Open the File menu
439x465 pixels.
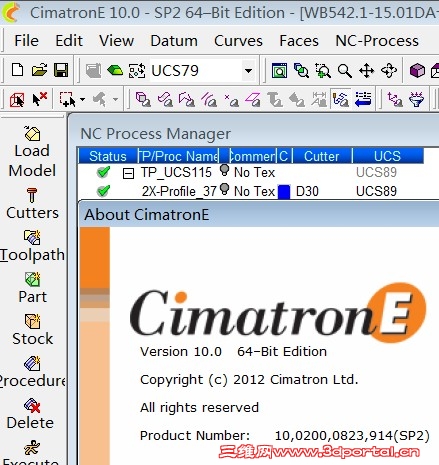26,41
